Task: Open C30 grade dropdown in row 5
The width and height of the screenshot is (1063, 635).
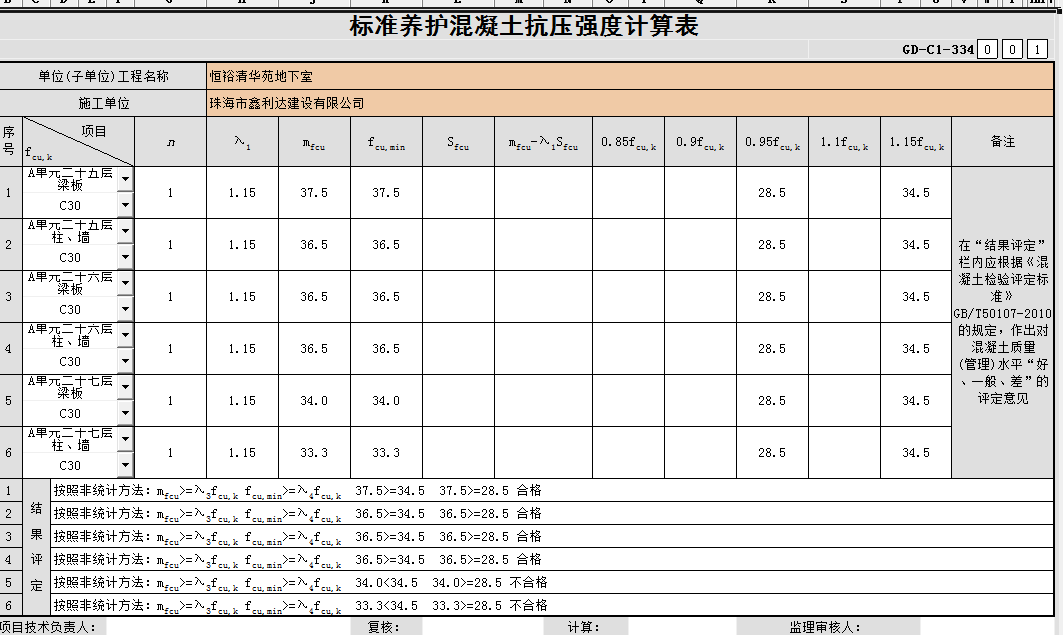Action: [125, 413]
